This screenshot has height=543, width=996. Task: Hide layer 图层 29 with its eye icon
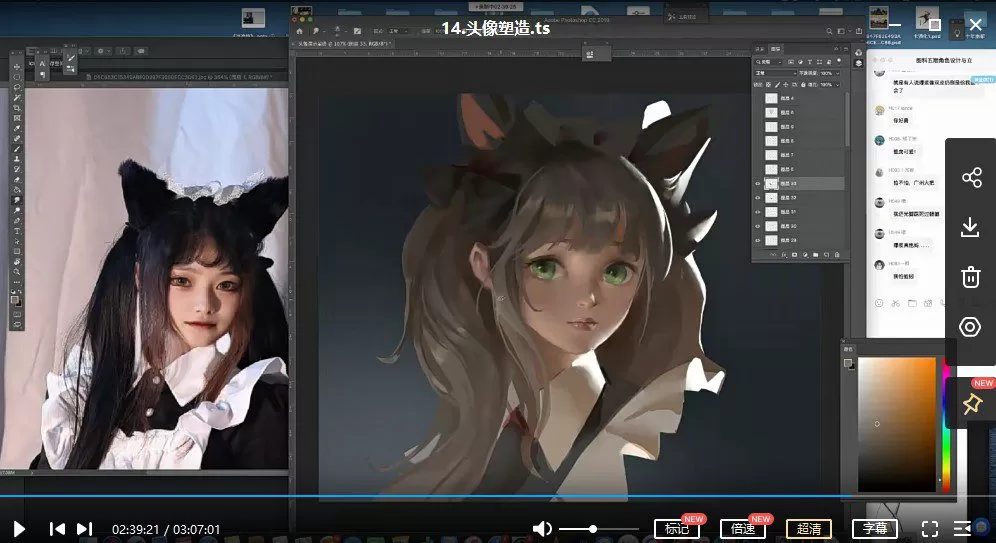758,240
